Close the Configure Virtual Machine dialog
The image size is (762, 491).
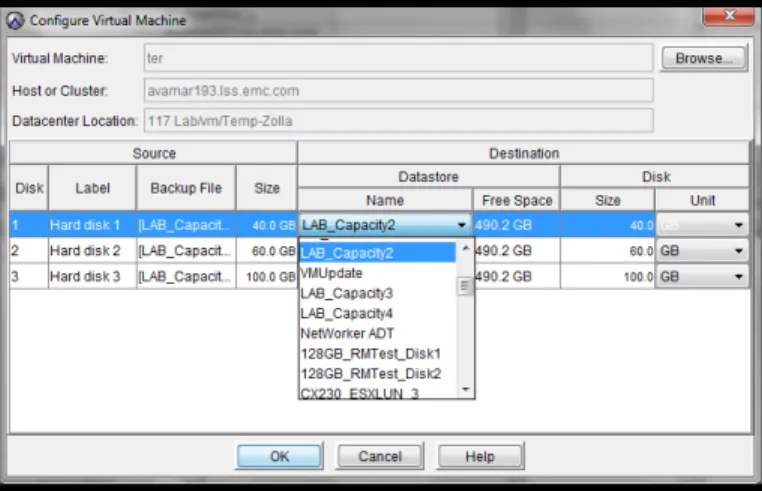(729, 16)
